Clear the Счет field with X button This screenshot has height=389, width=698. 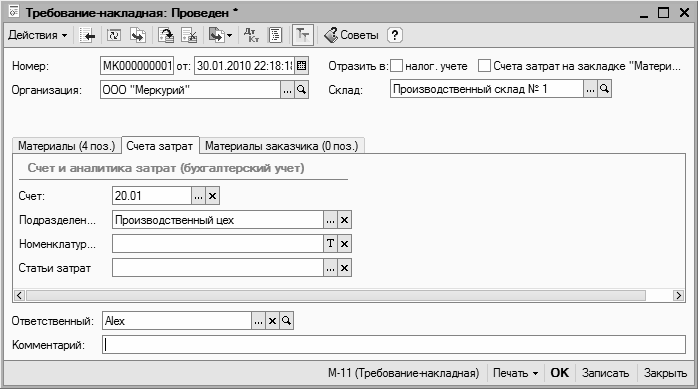coord(212,196)
